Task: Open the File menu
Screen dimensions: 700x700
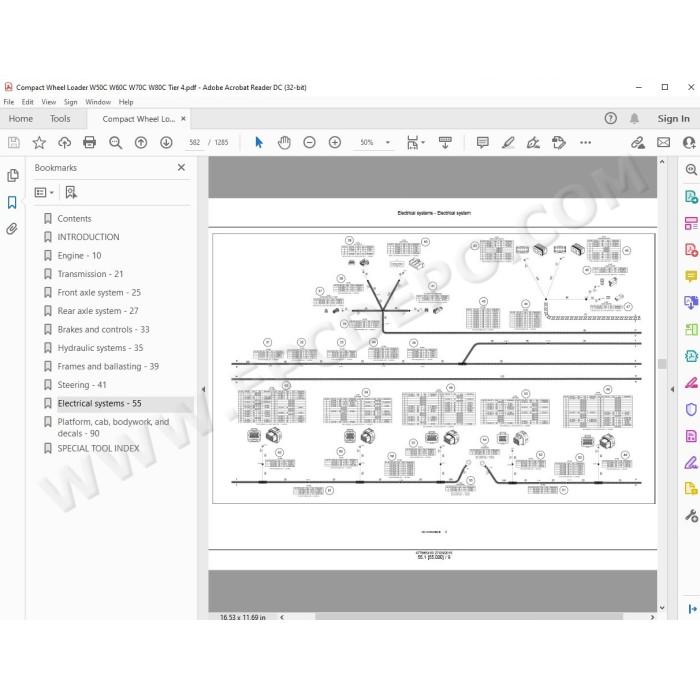Action: [8, 102]
